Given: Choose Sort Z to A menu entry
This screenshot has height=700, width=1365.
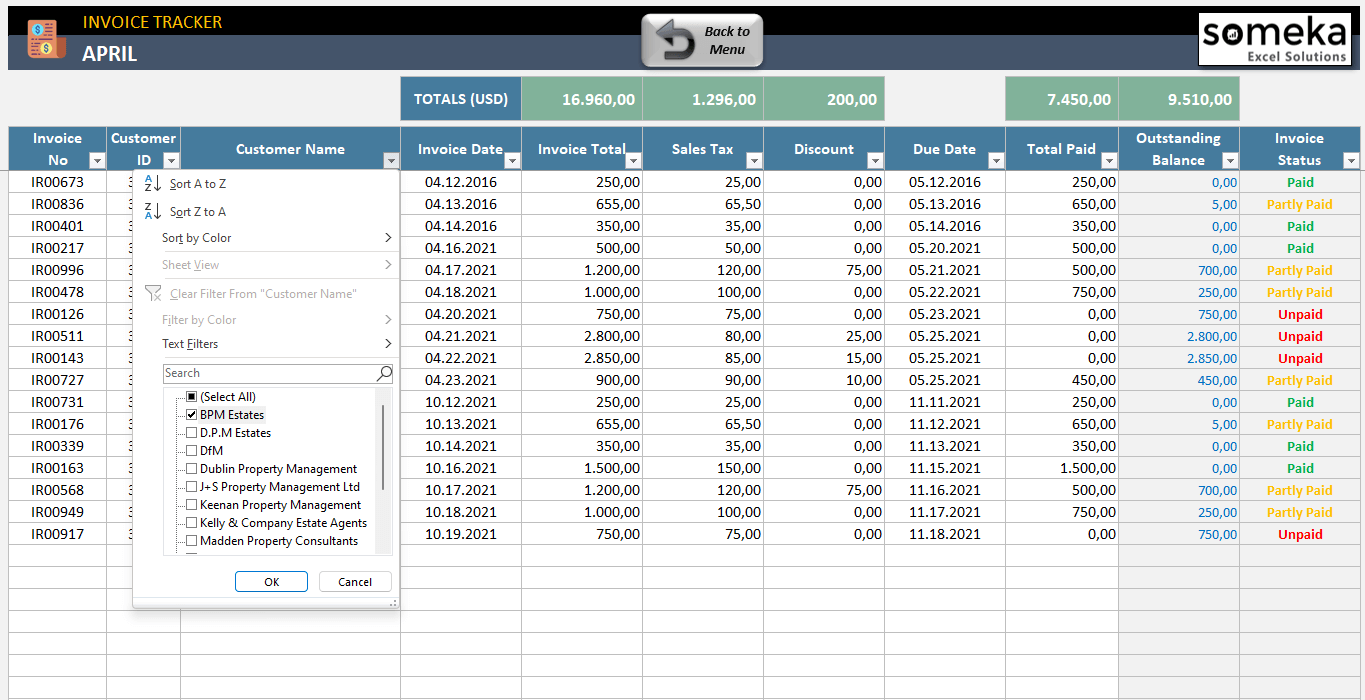Looking at the screenshot, I should (266, 211).
